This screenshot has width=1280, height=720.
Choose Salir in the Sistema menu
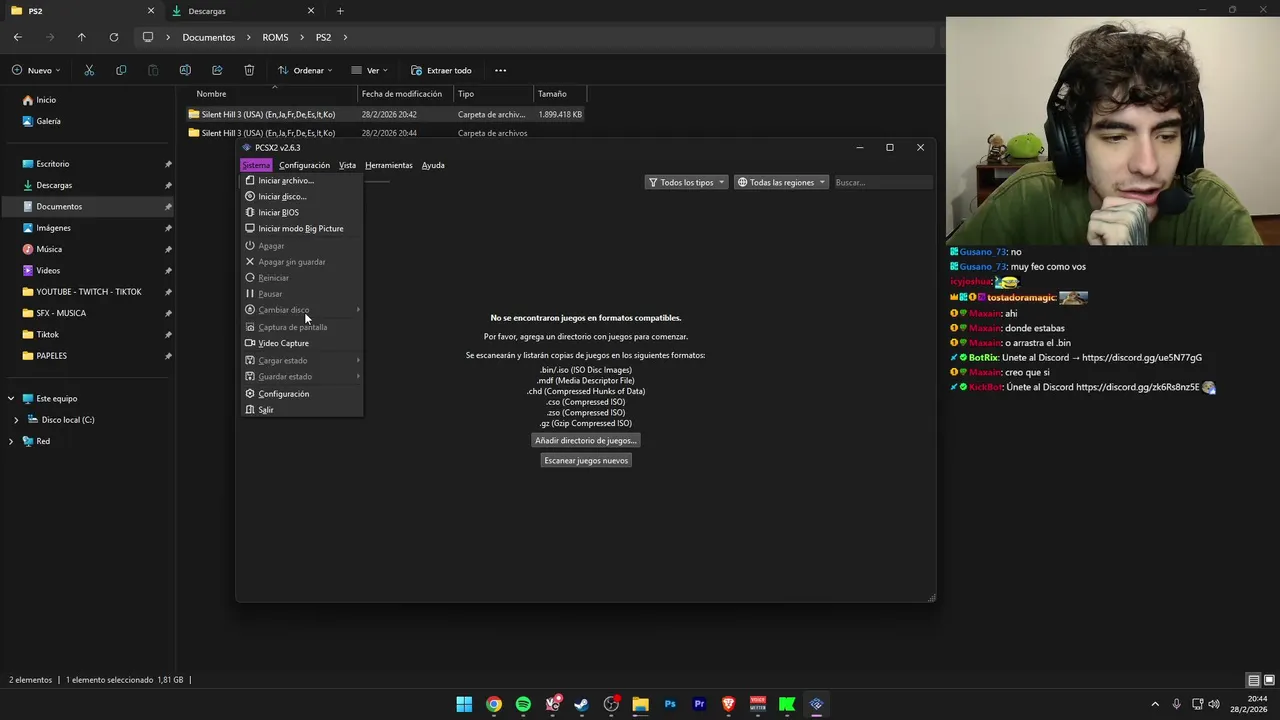(x=302, y=410)
